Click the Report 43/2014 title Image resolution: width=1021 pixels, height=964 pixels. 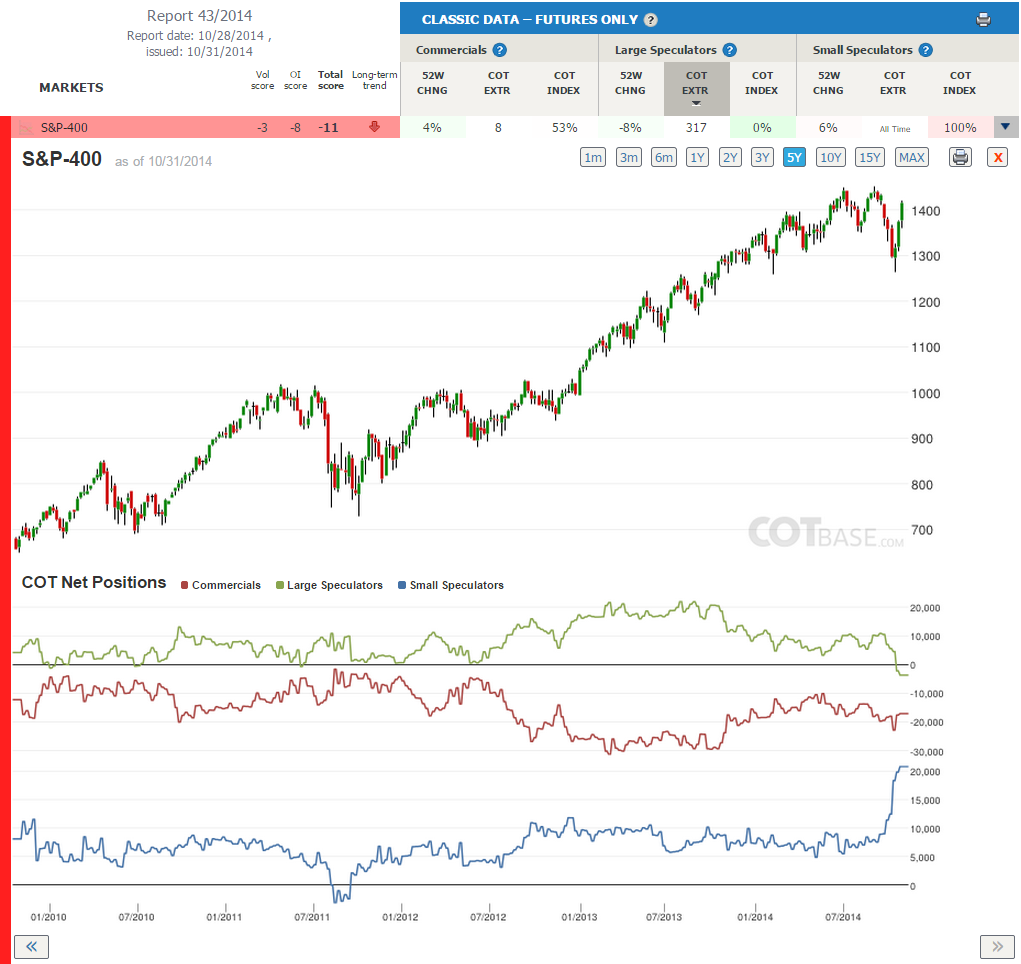(x=199, y=16)
